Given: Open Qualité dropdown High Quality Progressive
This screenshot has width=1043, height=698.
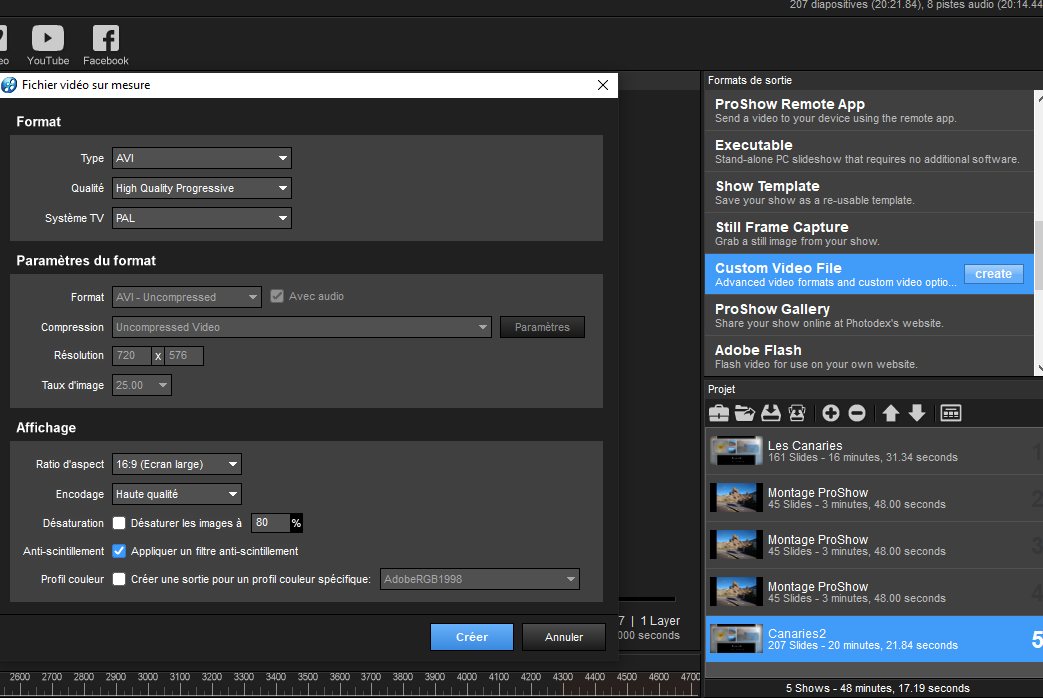Looking at the screenshot, I should (202, 188).
